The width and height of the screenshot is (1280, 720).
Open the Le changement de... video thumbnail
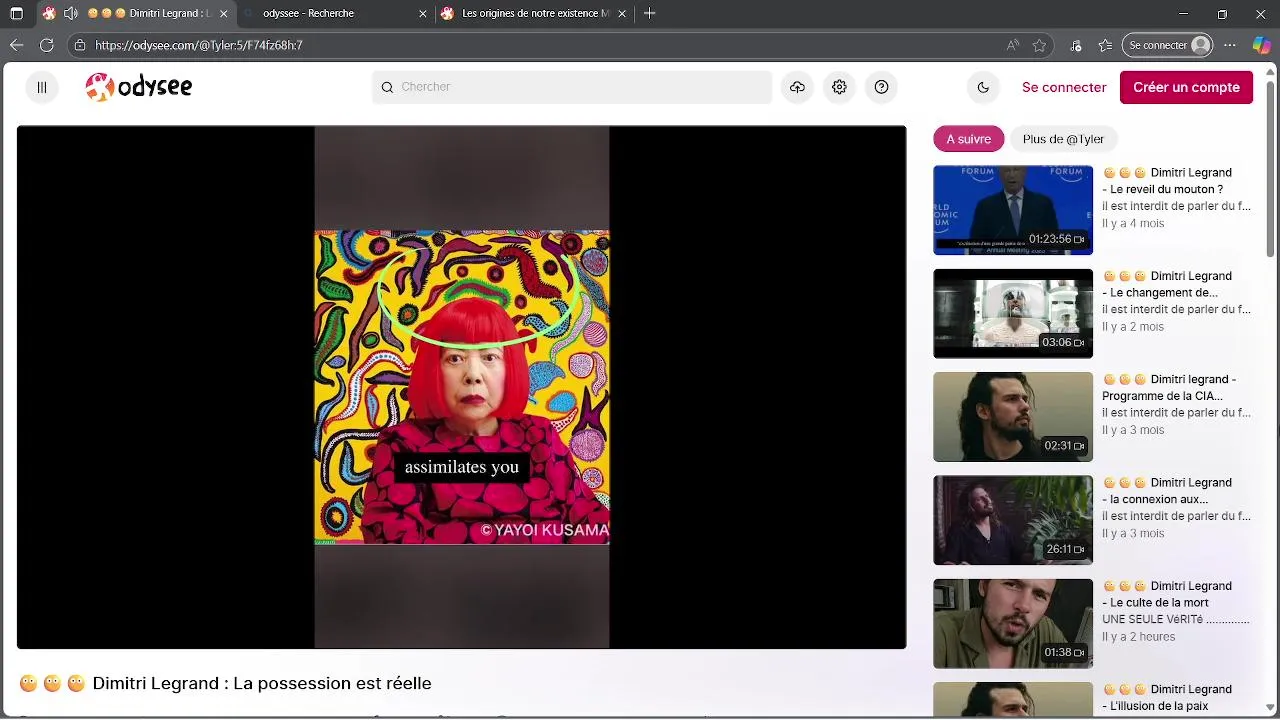tap(1013, 313)
